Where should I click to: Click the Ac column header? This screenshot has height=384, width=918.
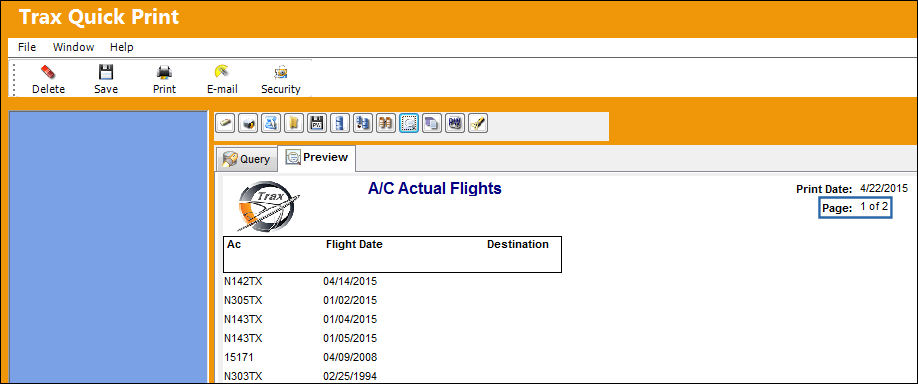tap(234, 245)
